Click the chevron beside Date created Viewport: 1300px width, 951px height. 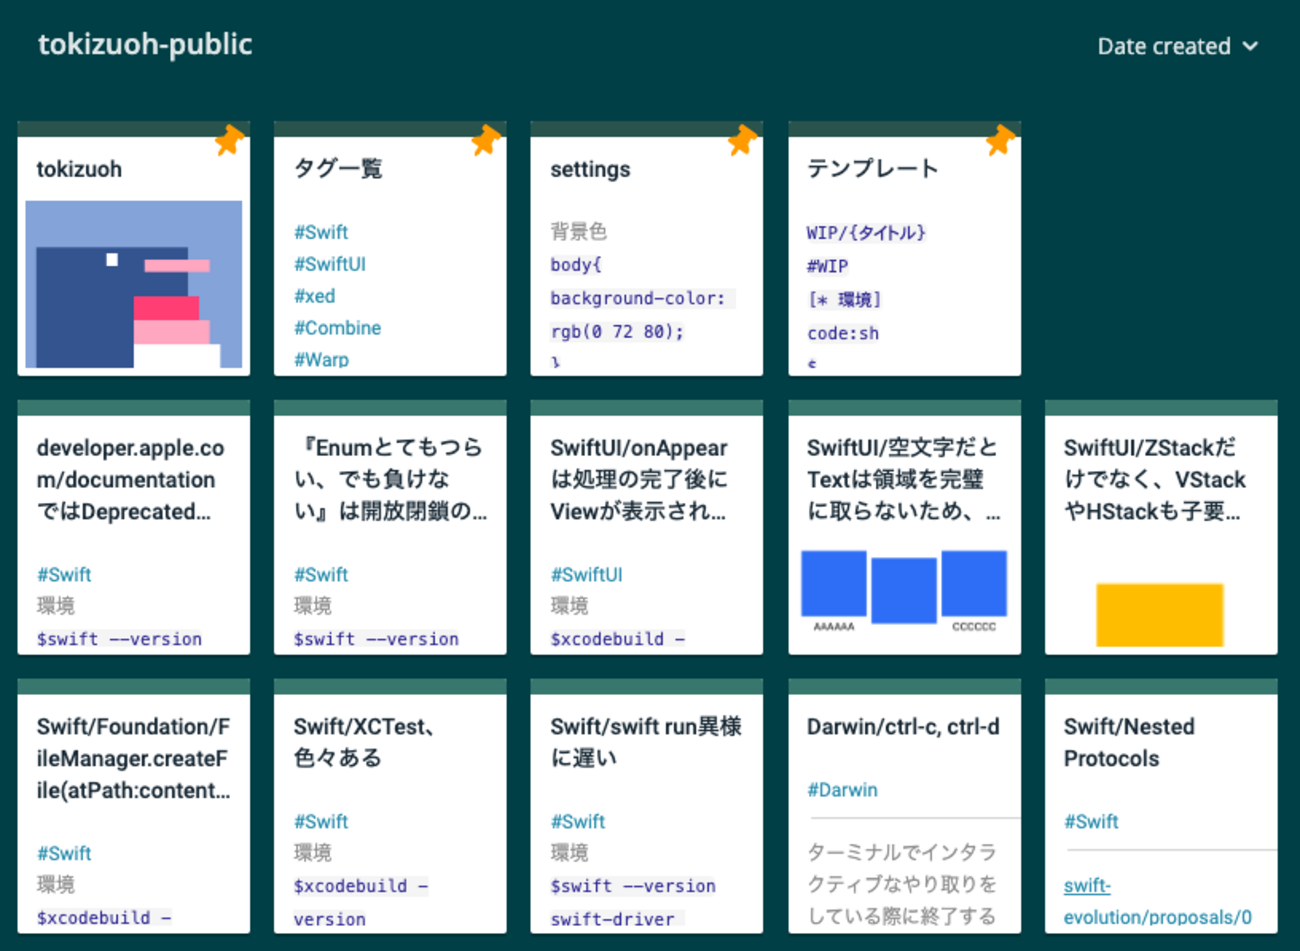1250,46
